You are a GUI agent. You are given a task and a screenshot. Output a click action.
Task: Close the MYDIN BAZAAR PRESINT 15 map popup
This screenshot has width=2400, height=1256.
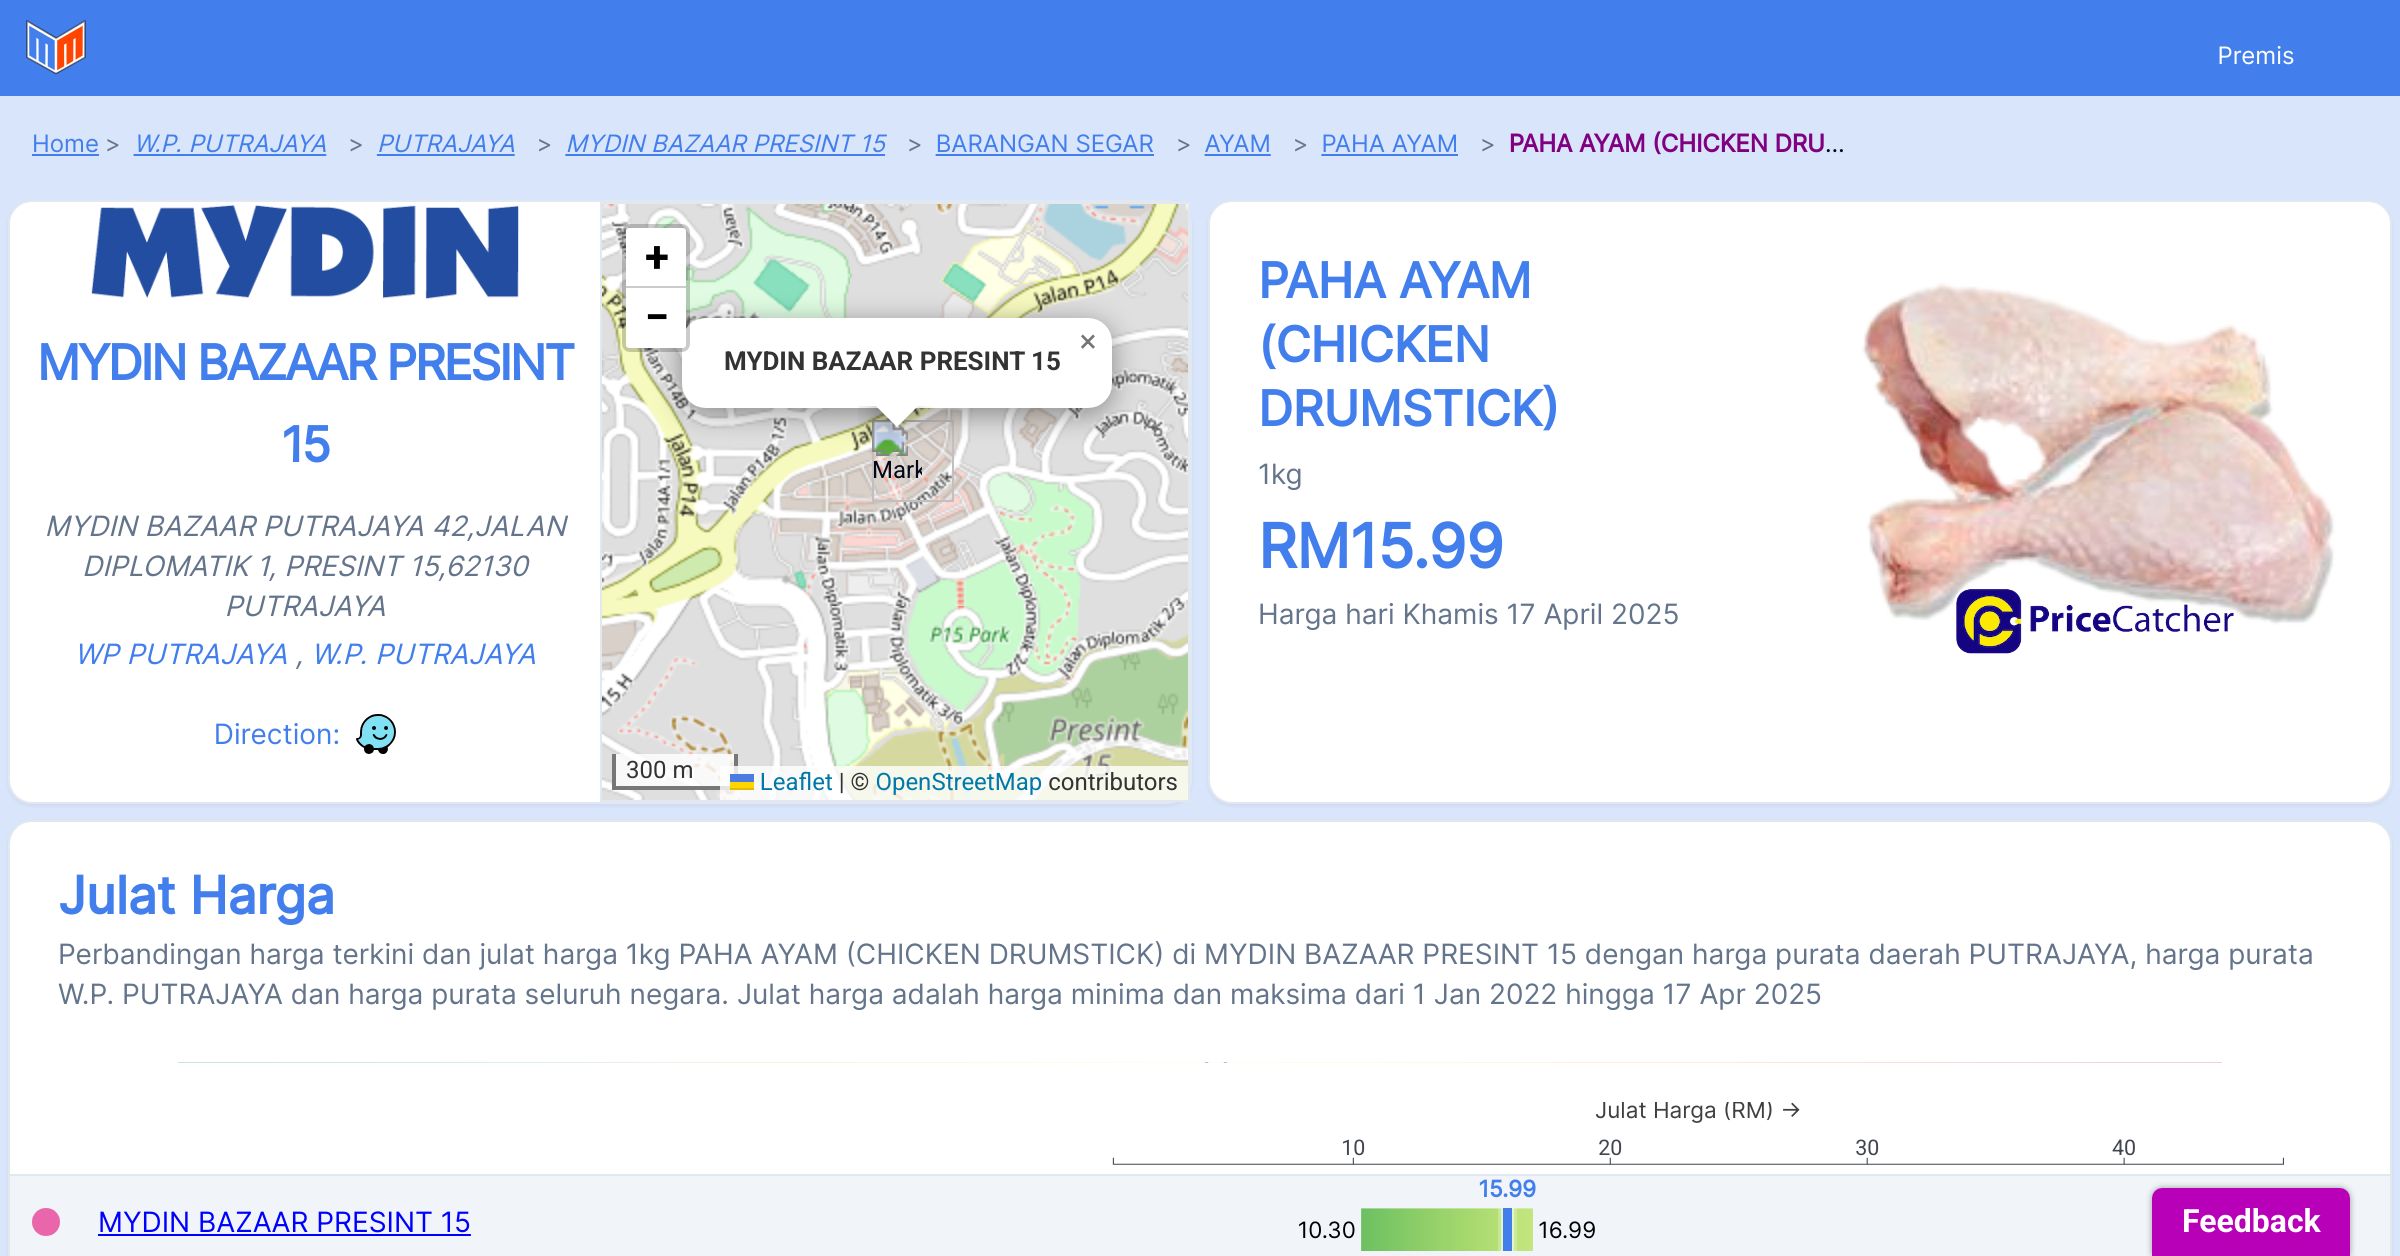pyautogui.click(x=1087, y=342)
